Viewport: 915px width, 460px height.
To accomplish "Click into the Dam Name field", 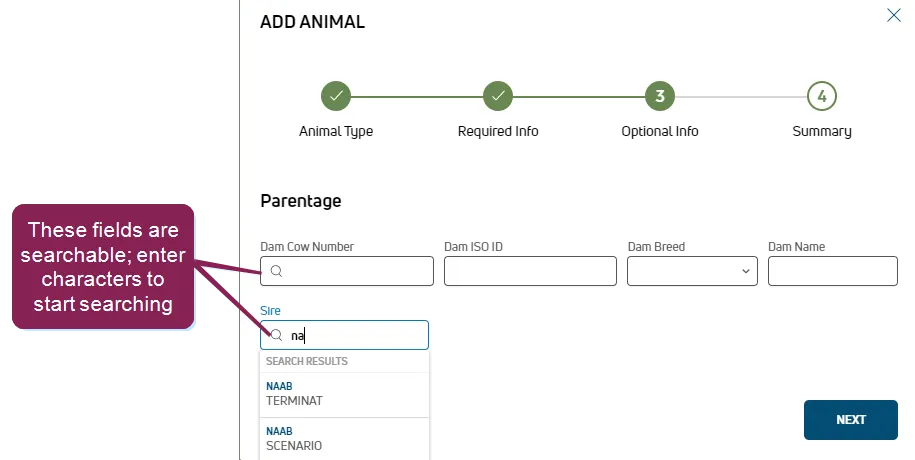I will click(x=832, y=271).
